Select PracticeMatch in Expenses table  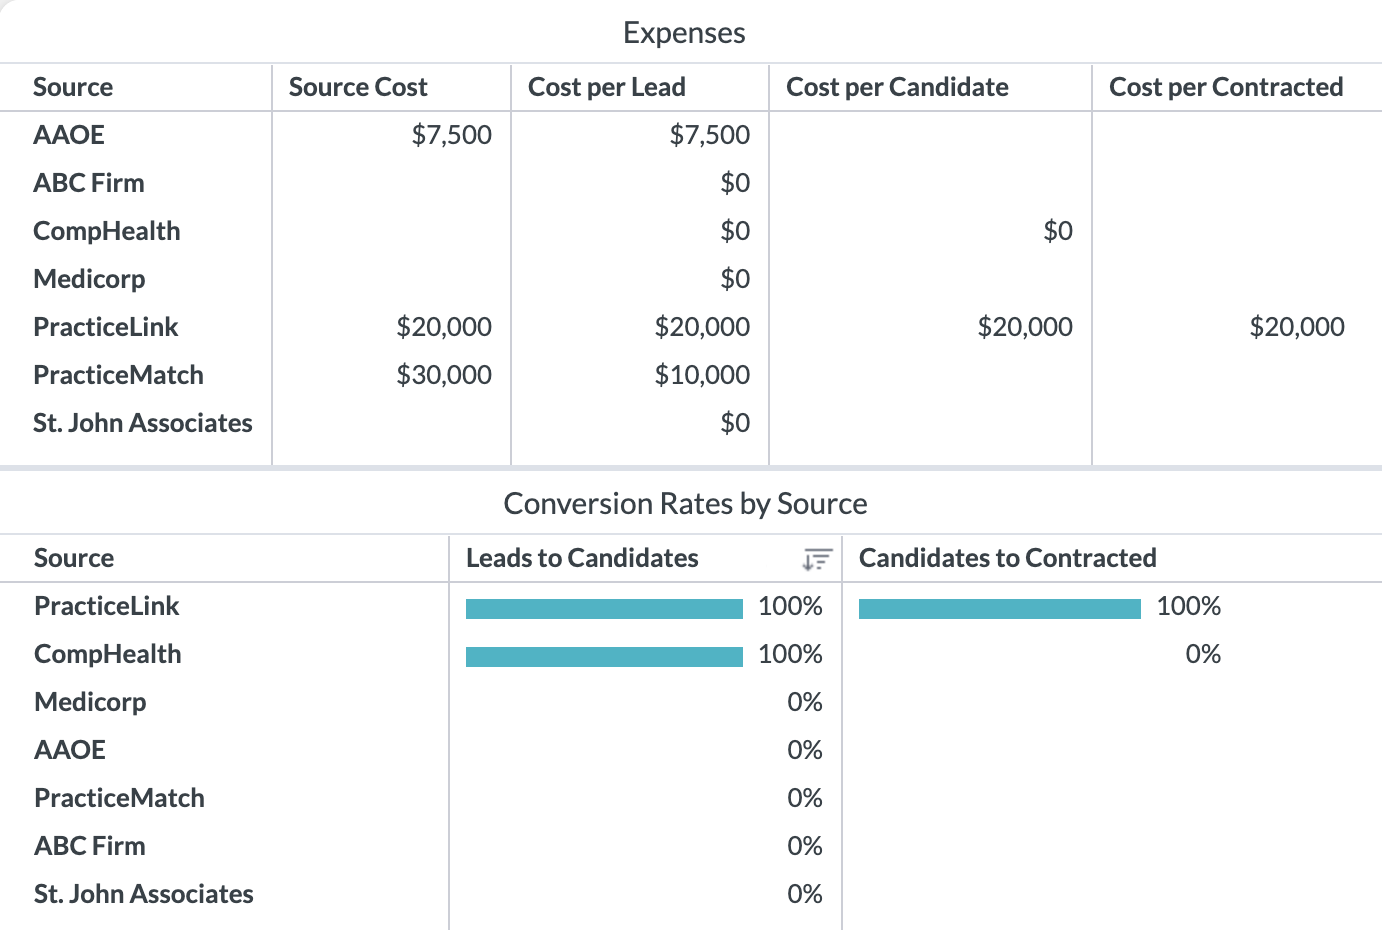coord(118,375)
